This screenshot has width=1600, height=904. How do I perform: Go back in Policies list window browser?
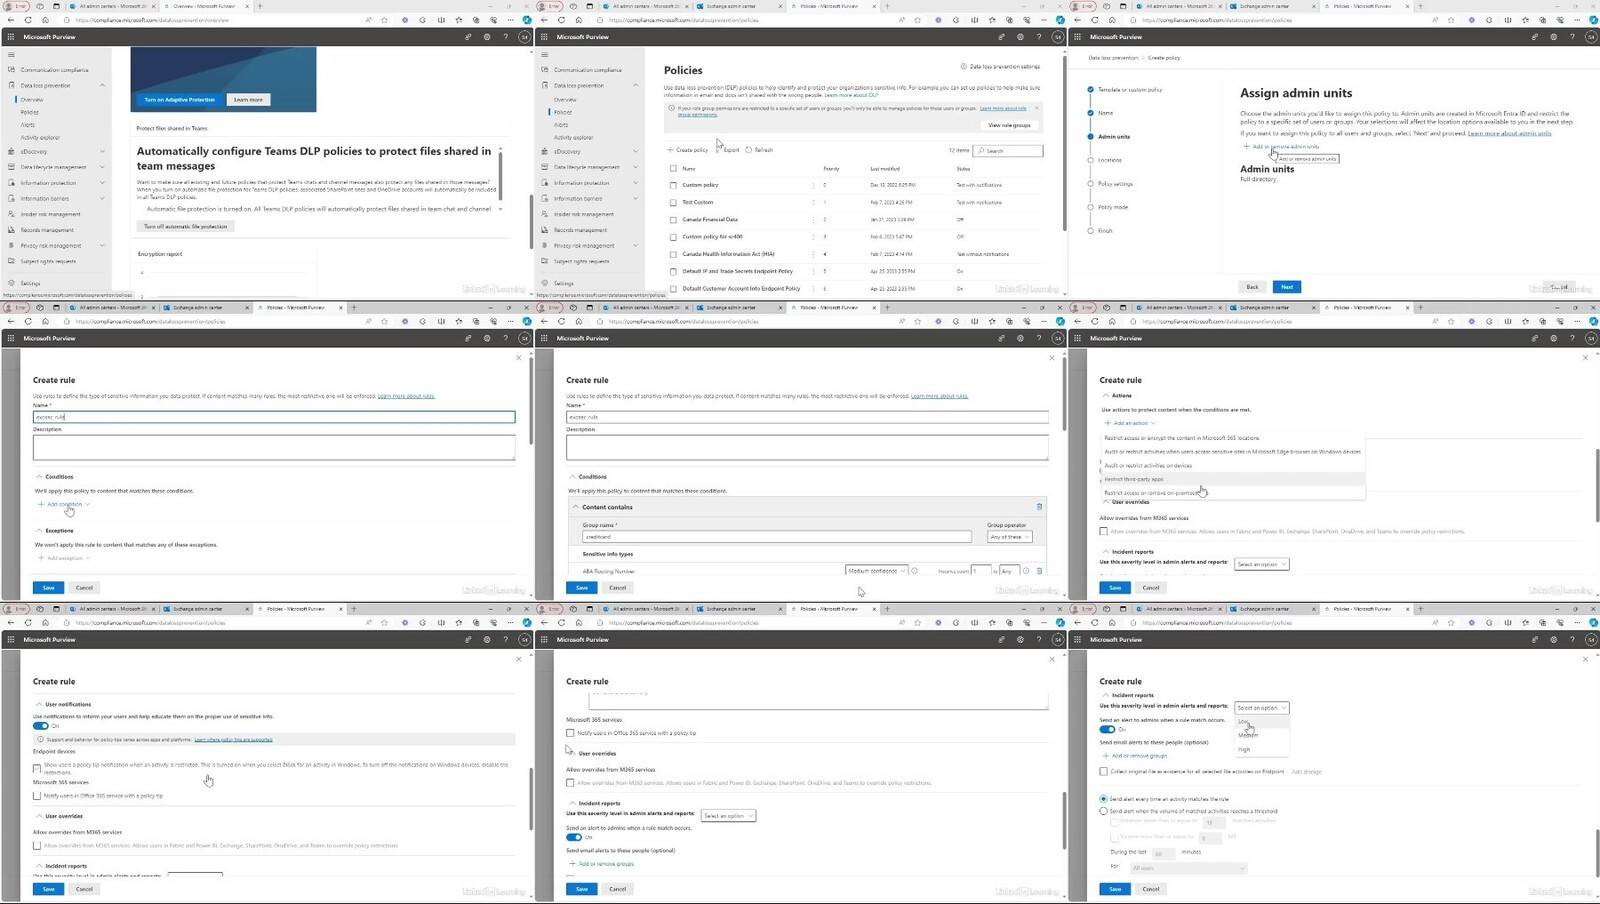tap(545, 20)
